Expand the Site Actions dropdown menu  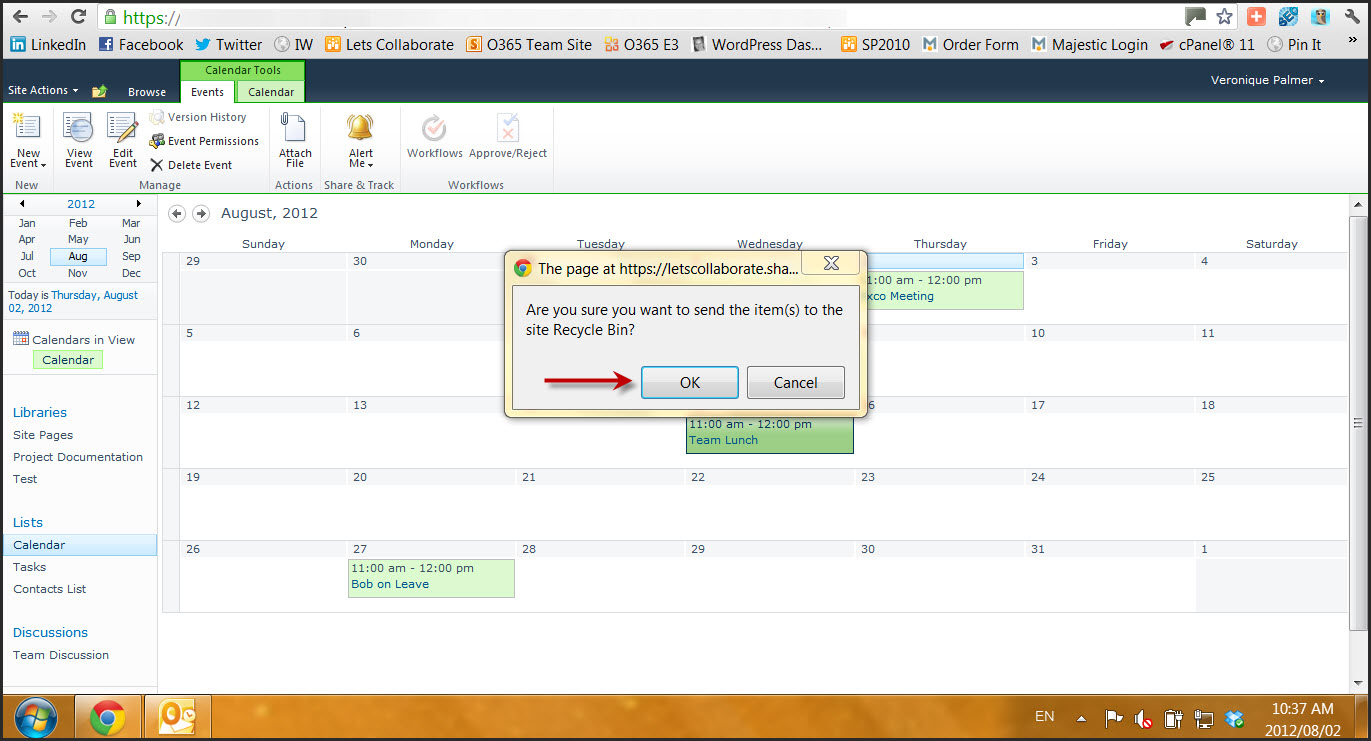coord(43,90)
